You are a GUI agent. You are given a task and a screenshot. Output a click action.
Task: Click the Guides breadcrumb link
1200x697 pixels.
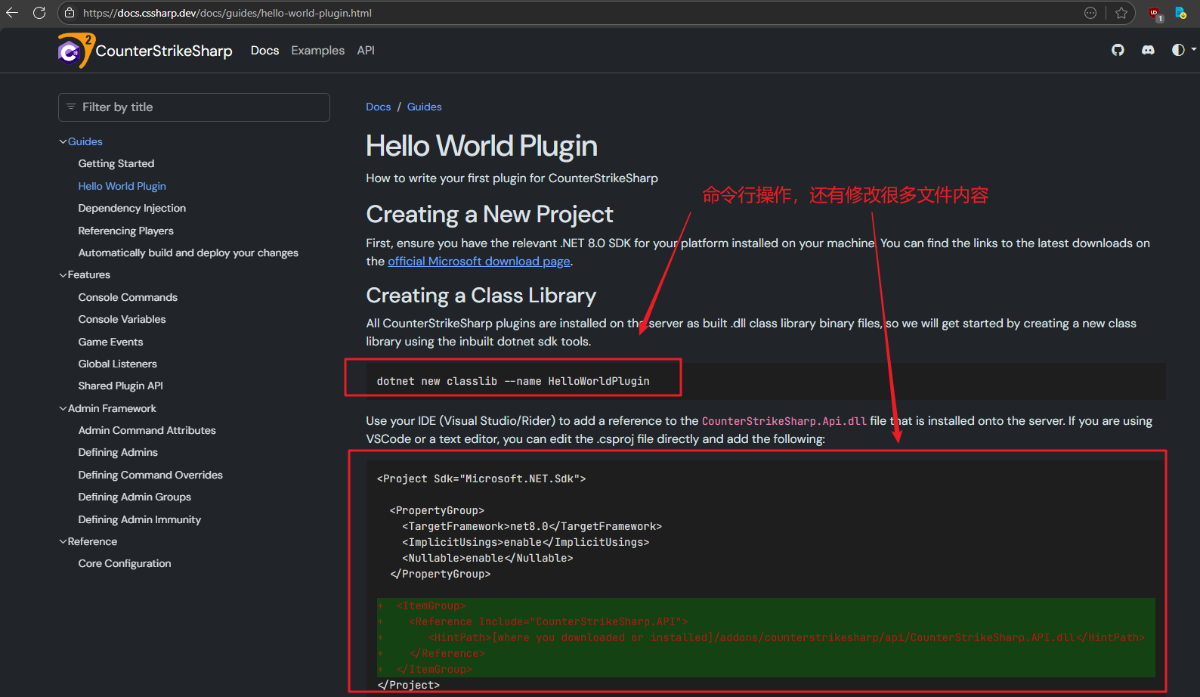pyautogui.click(x=424, y=107)
